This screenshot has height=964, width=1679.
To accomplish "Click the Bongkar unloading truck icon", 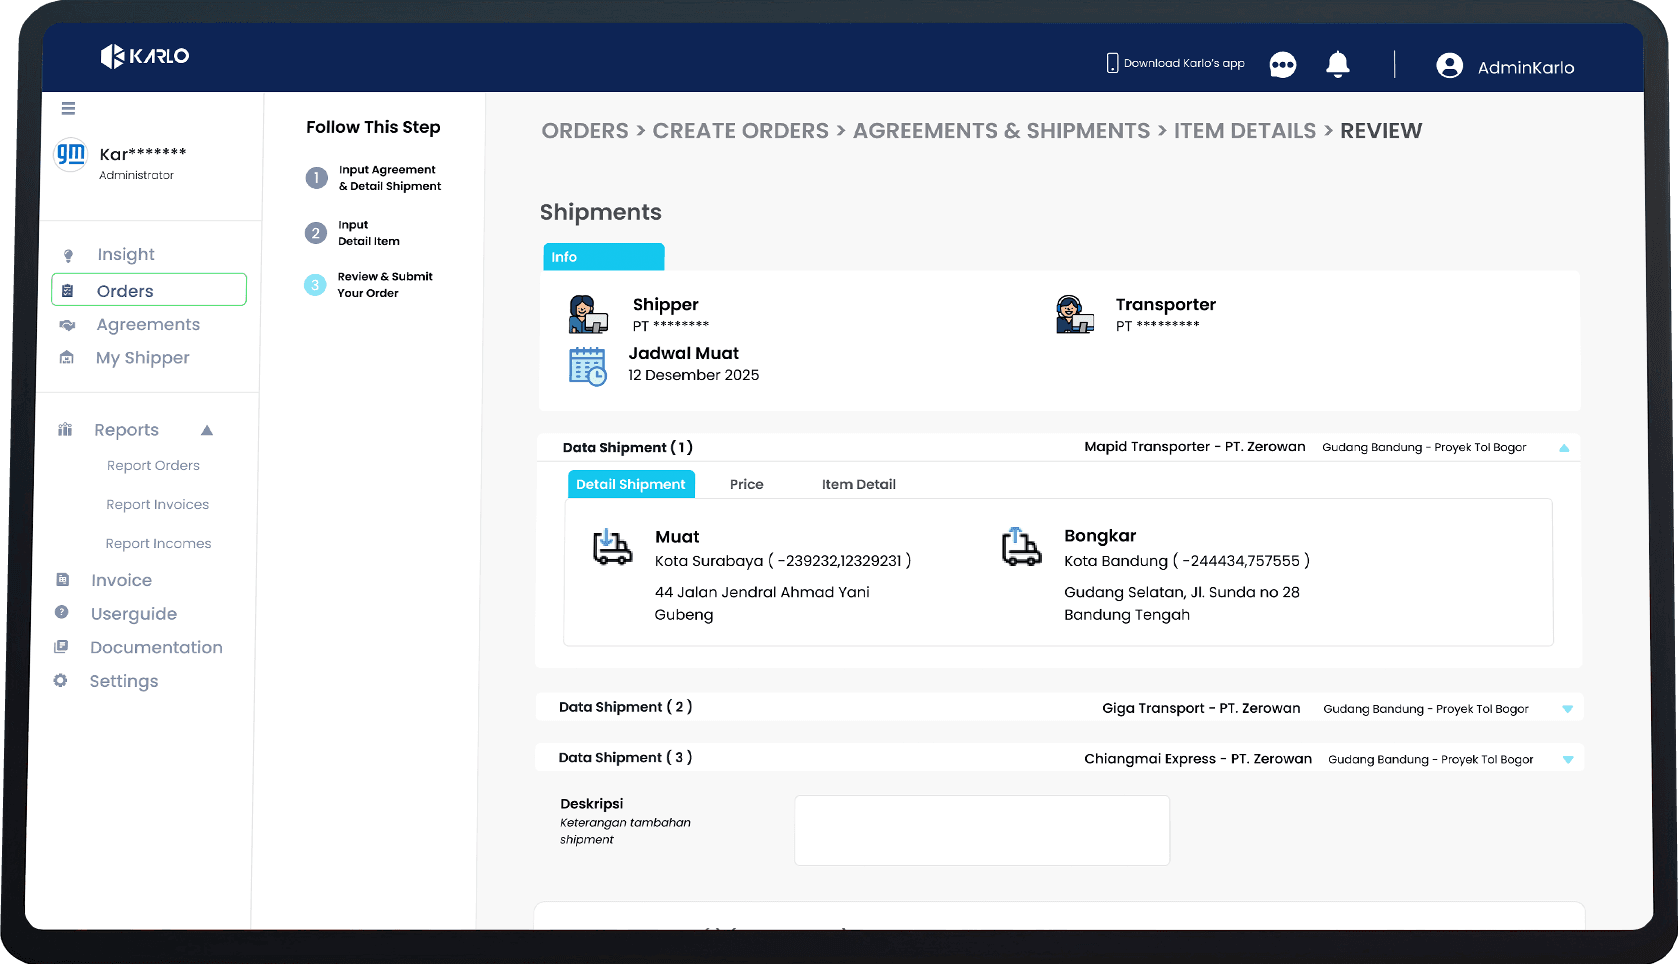I will point(1022,547).
